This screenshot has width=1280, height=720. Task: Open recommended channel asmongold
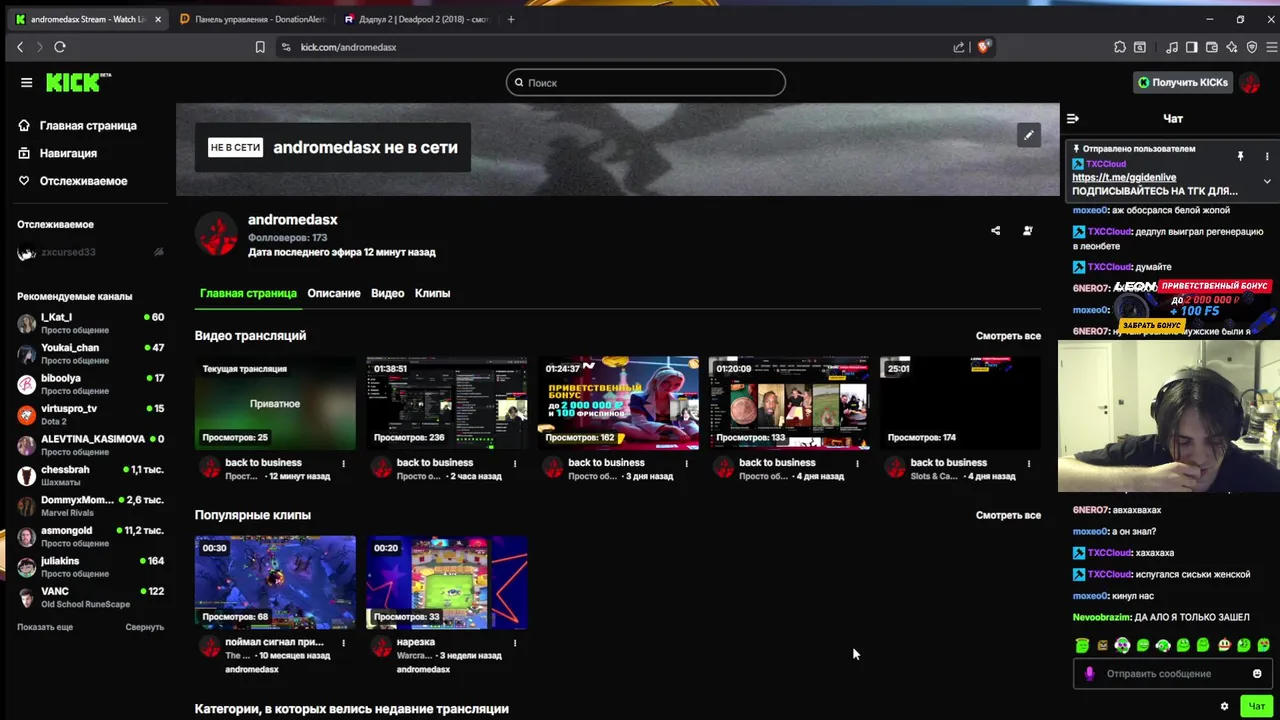[90, 536]
